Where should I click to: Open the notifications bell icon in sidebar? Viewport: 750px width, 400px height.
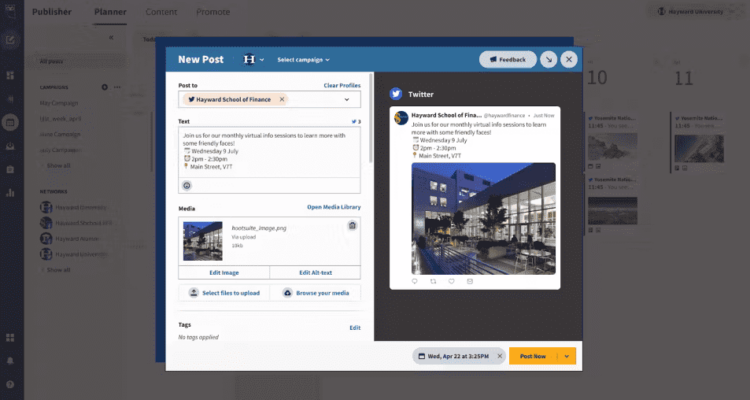[x=10, y=361]
